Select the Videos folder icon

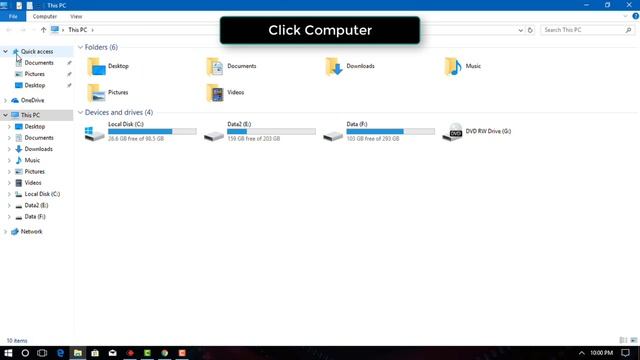(215, 93)
